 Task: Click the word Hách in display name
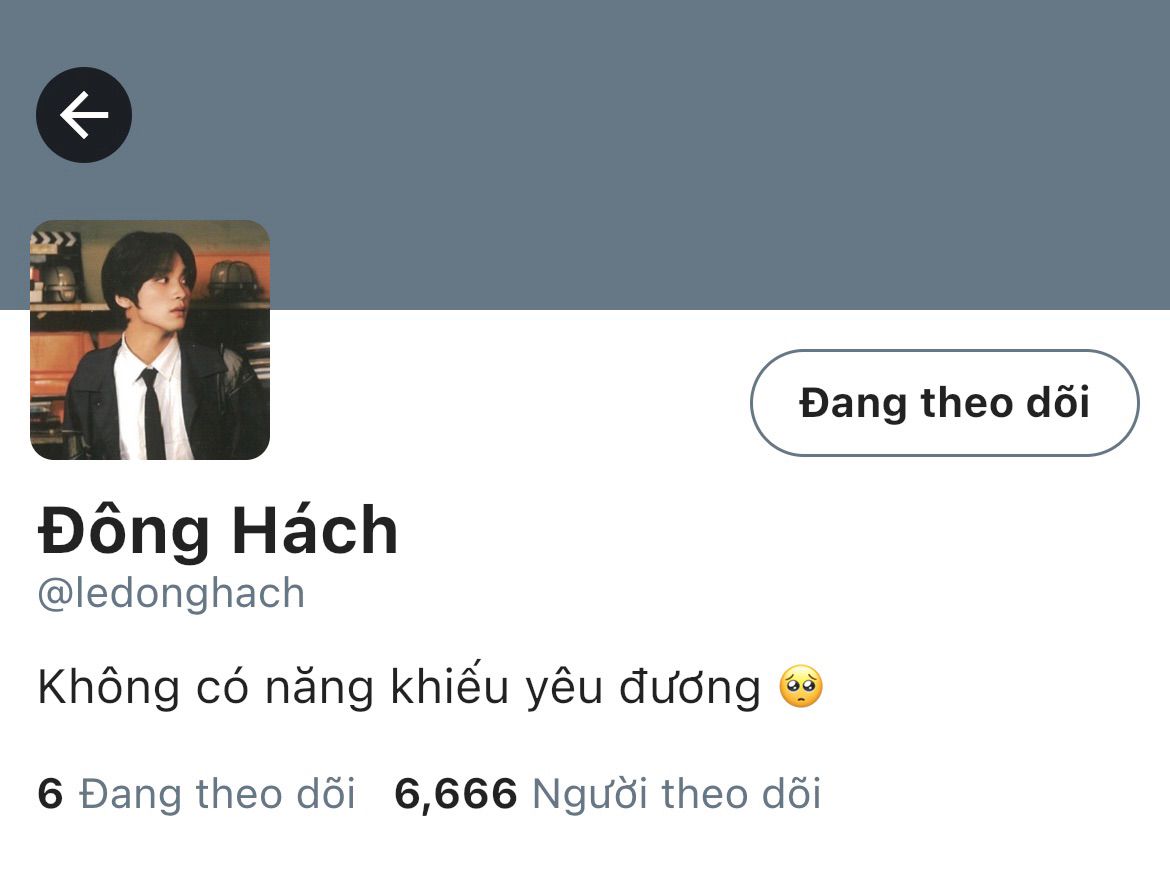(x=315, y=531)
